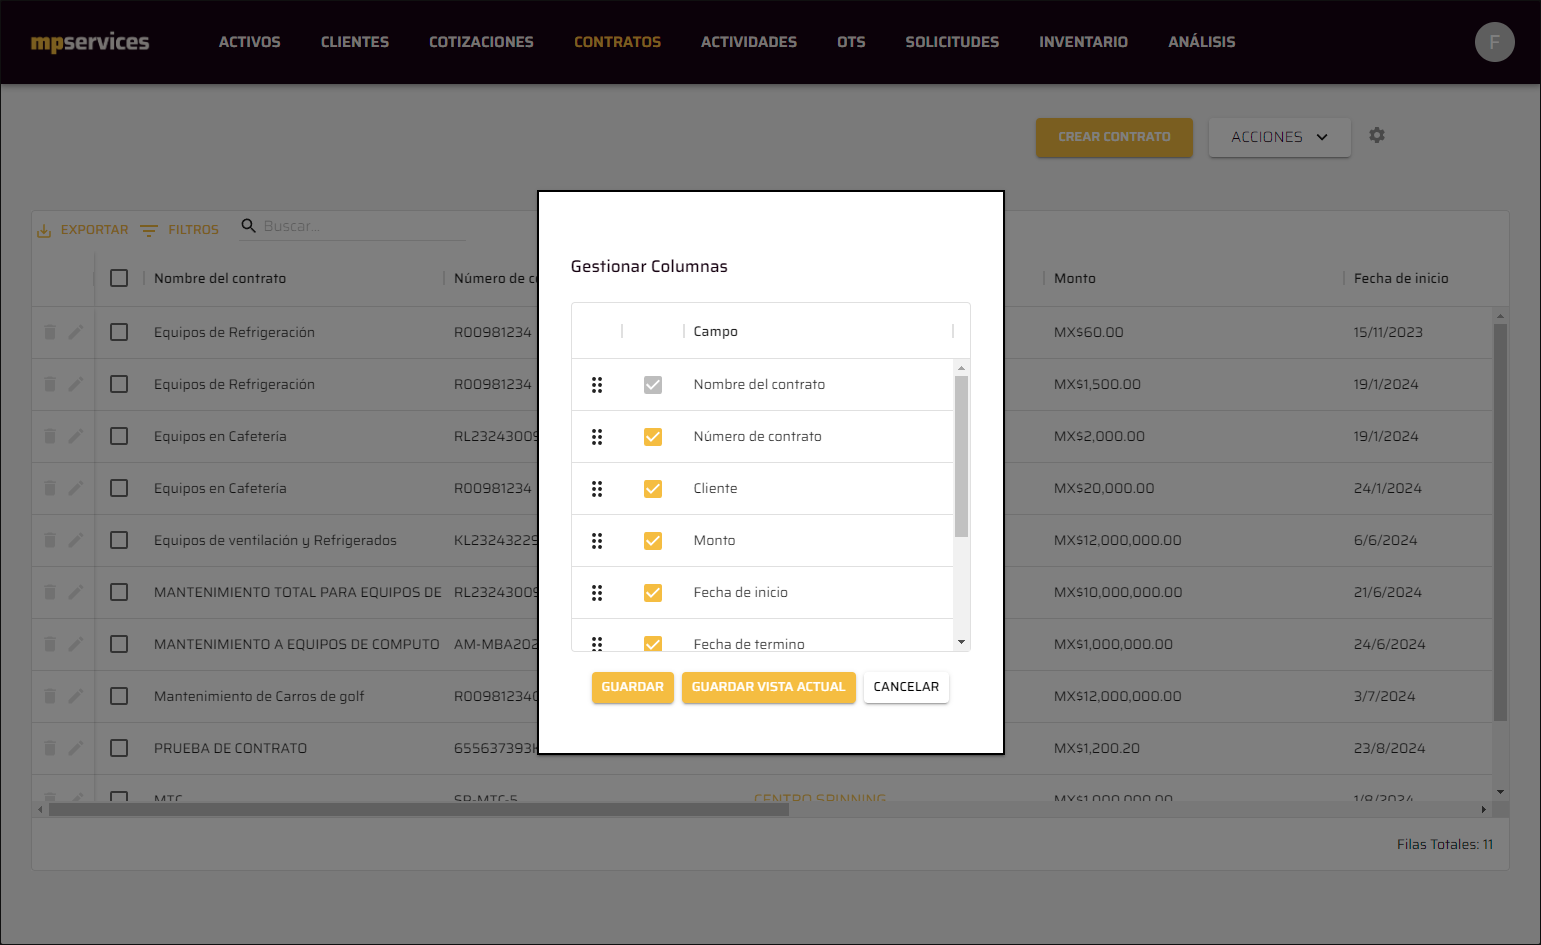
Task: Go to Inventario
Action: pyautogui.click(x=1083, y=42)
